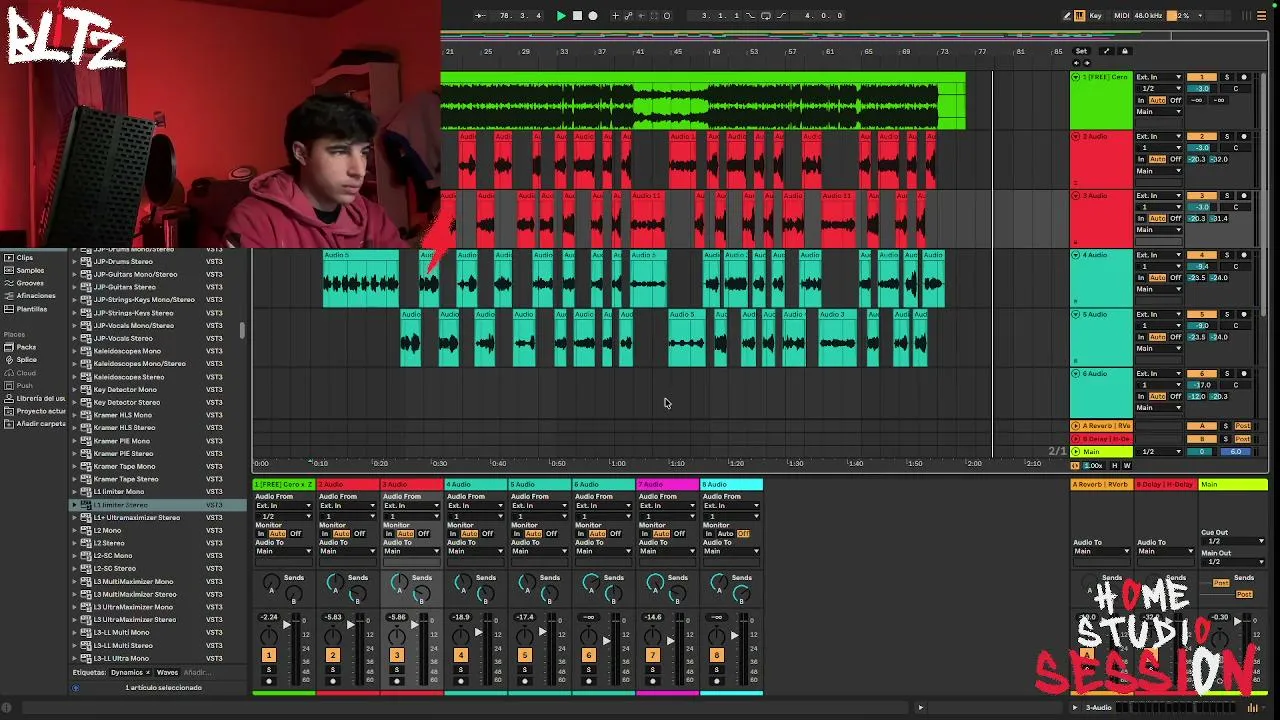Toggle mixer track 7 activator button
This screenshot has height=720, width=1280.
click(652, 655)
